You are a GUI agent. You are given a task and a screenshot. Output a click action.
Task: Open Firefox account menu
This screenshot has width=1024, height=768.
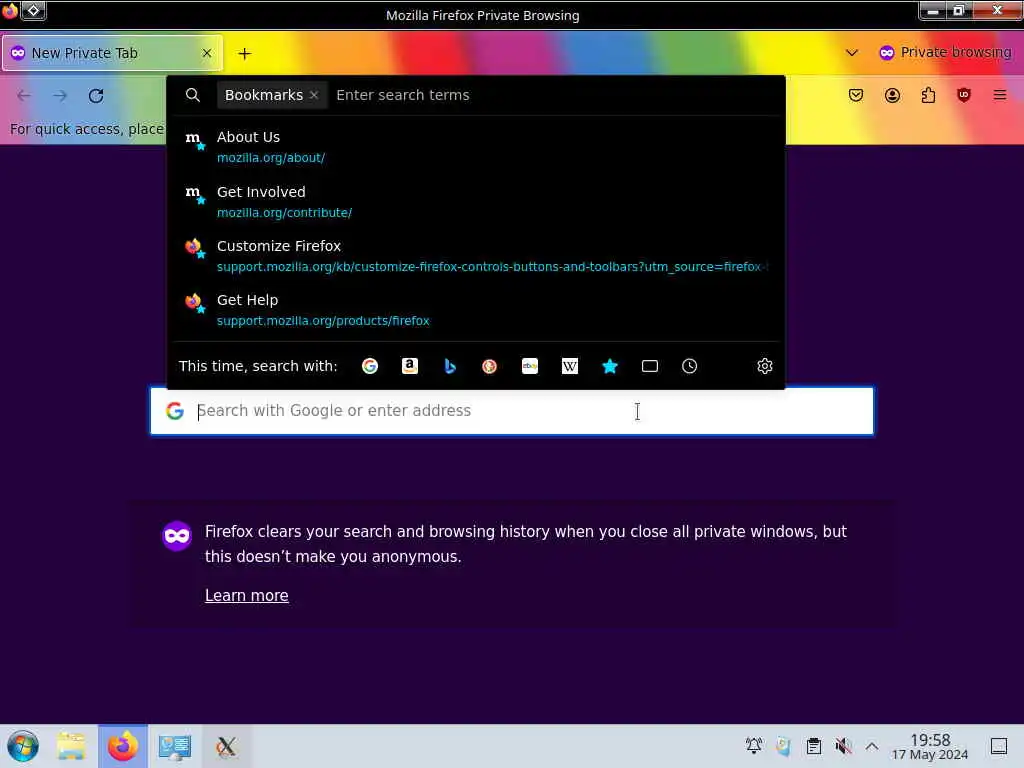892,95
